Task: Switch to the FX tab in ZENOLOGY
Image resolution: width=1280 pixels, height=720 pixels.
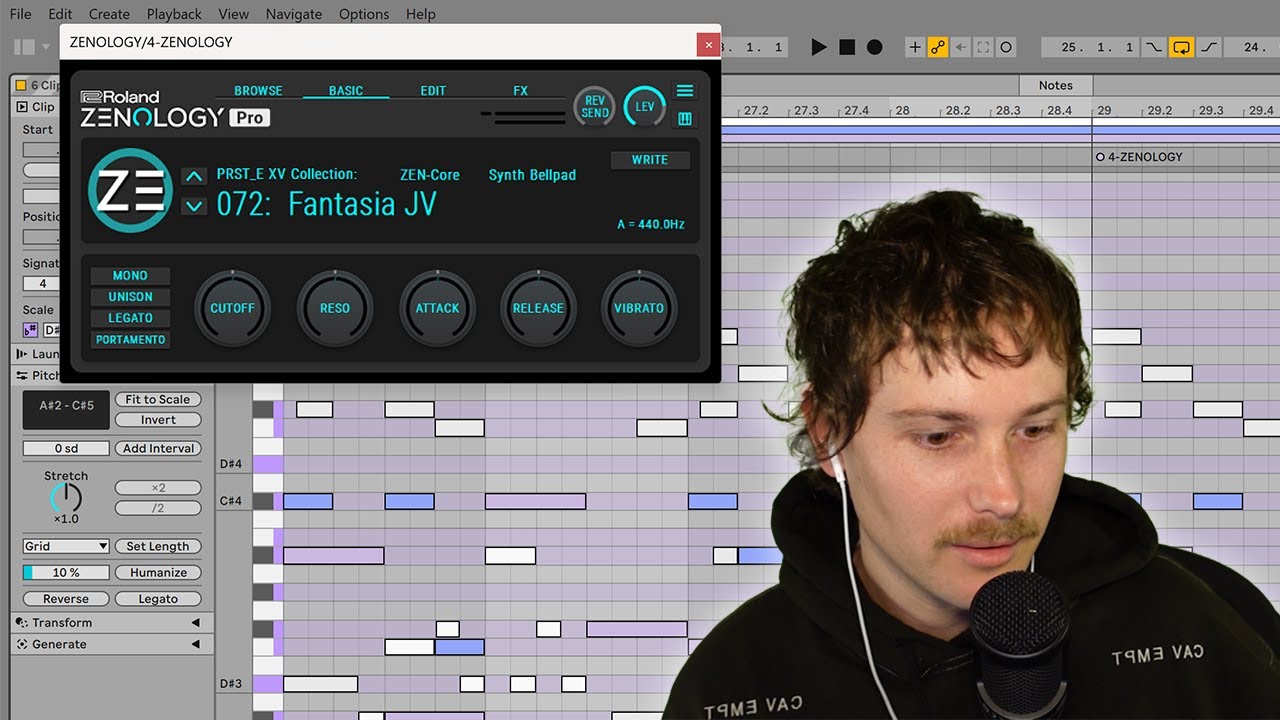Action: coord(520,91)
